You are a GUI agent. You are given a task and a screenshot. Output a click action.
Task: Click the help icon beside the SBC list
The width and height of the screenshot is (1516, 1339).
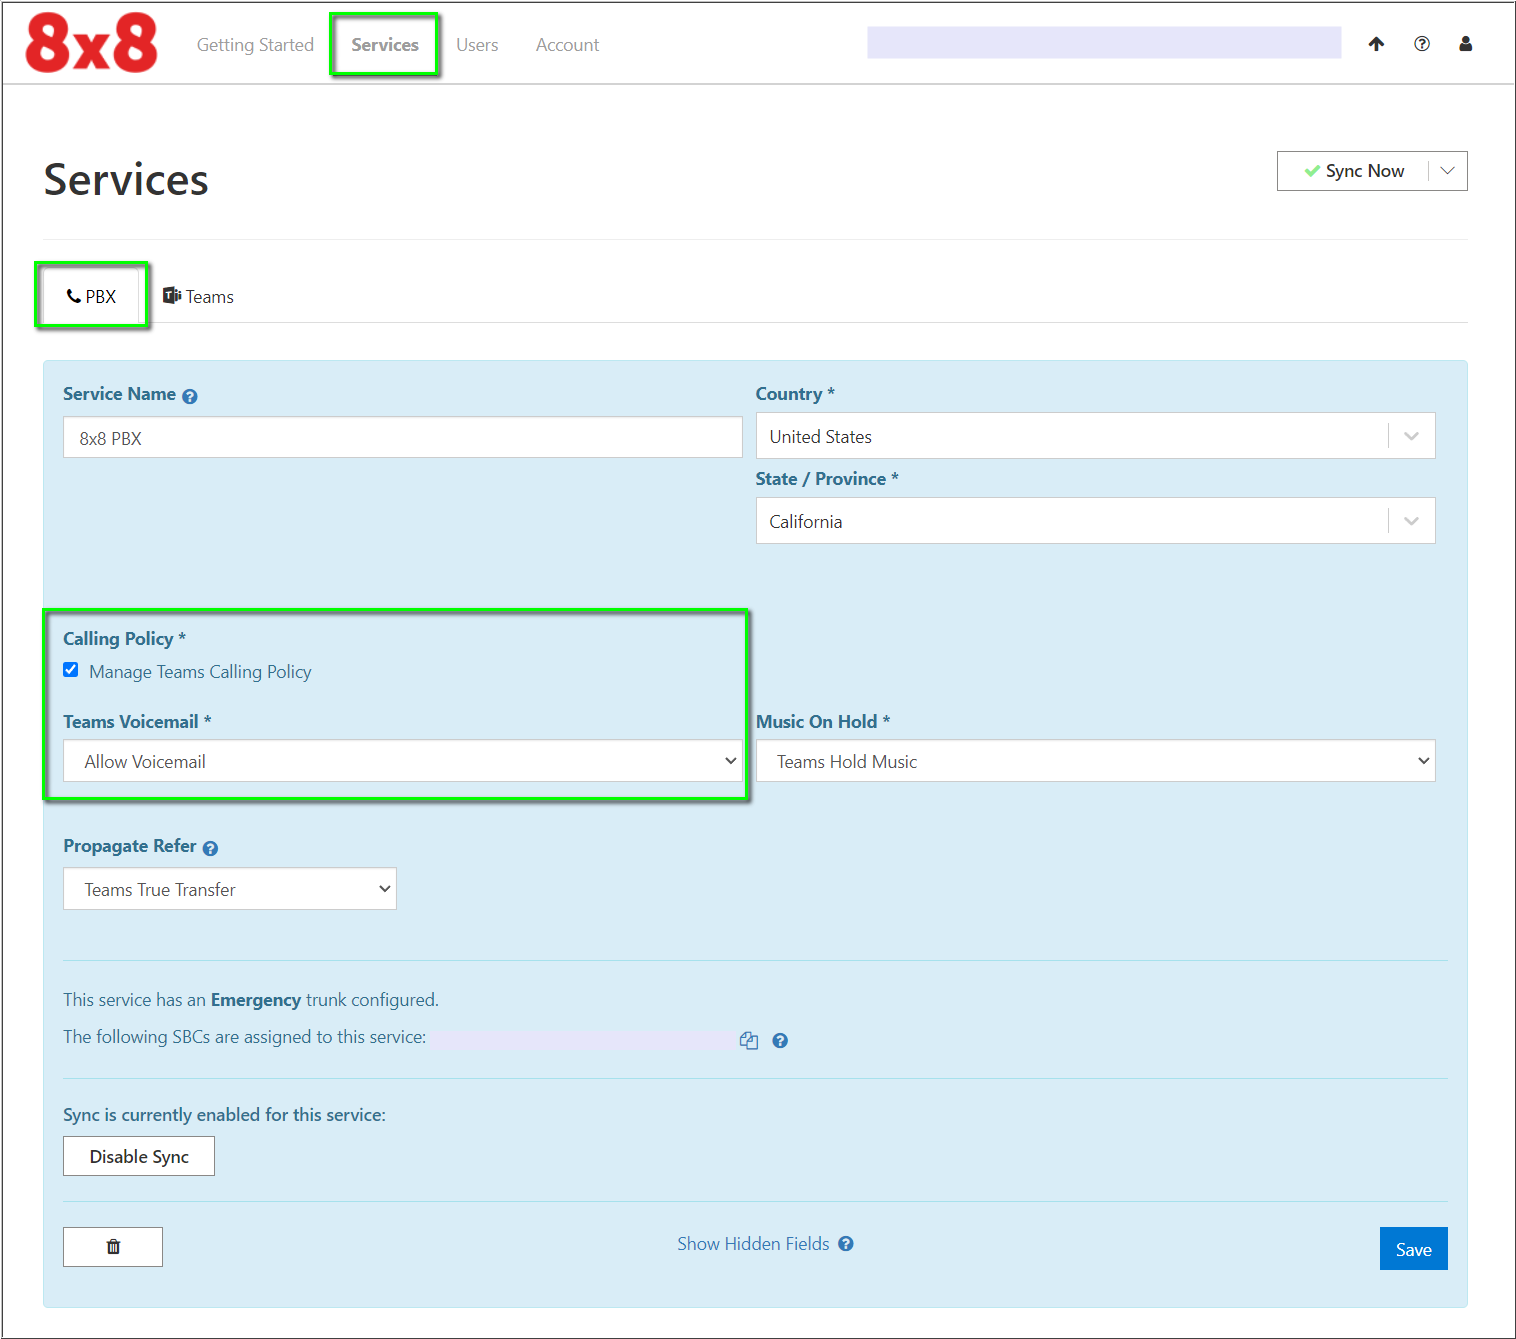[780, 1040]
